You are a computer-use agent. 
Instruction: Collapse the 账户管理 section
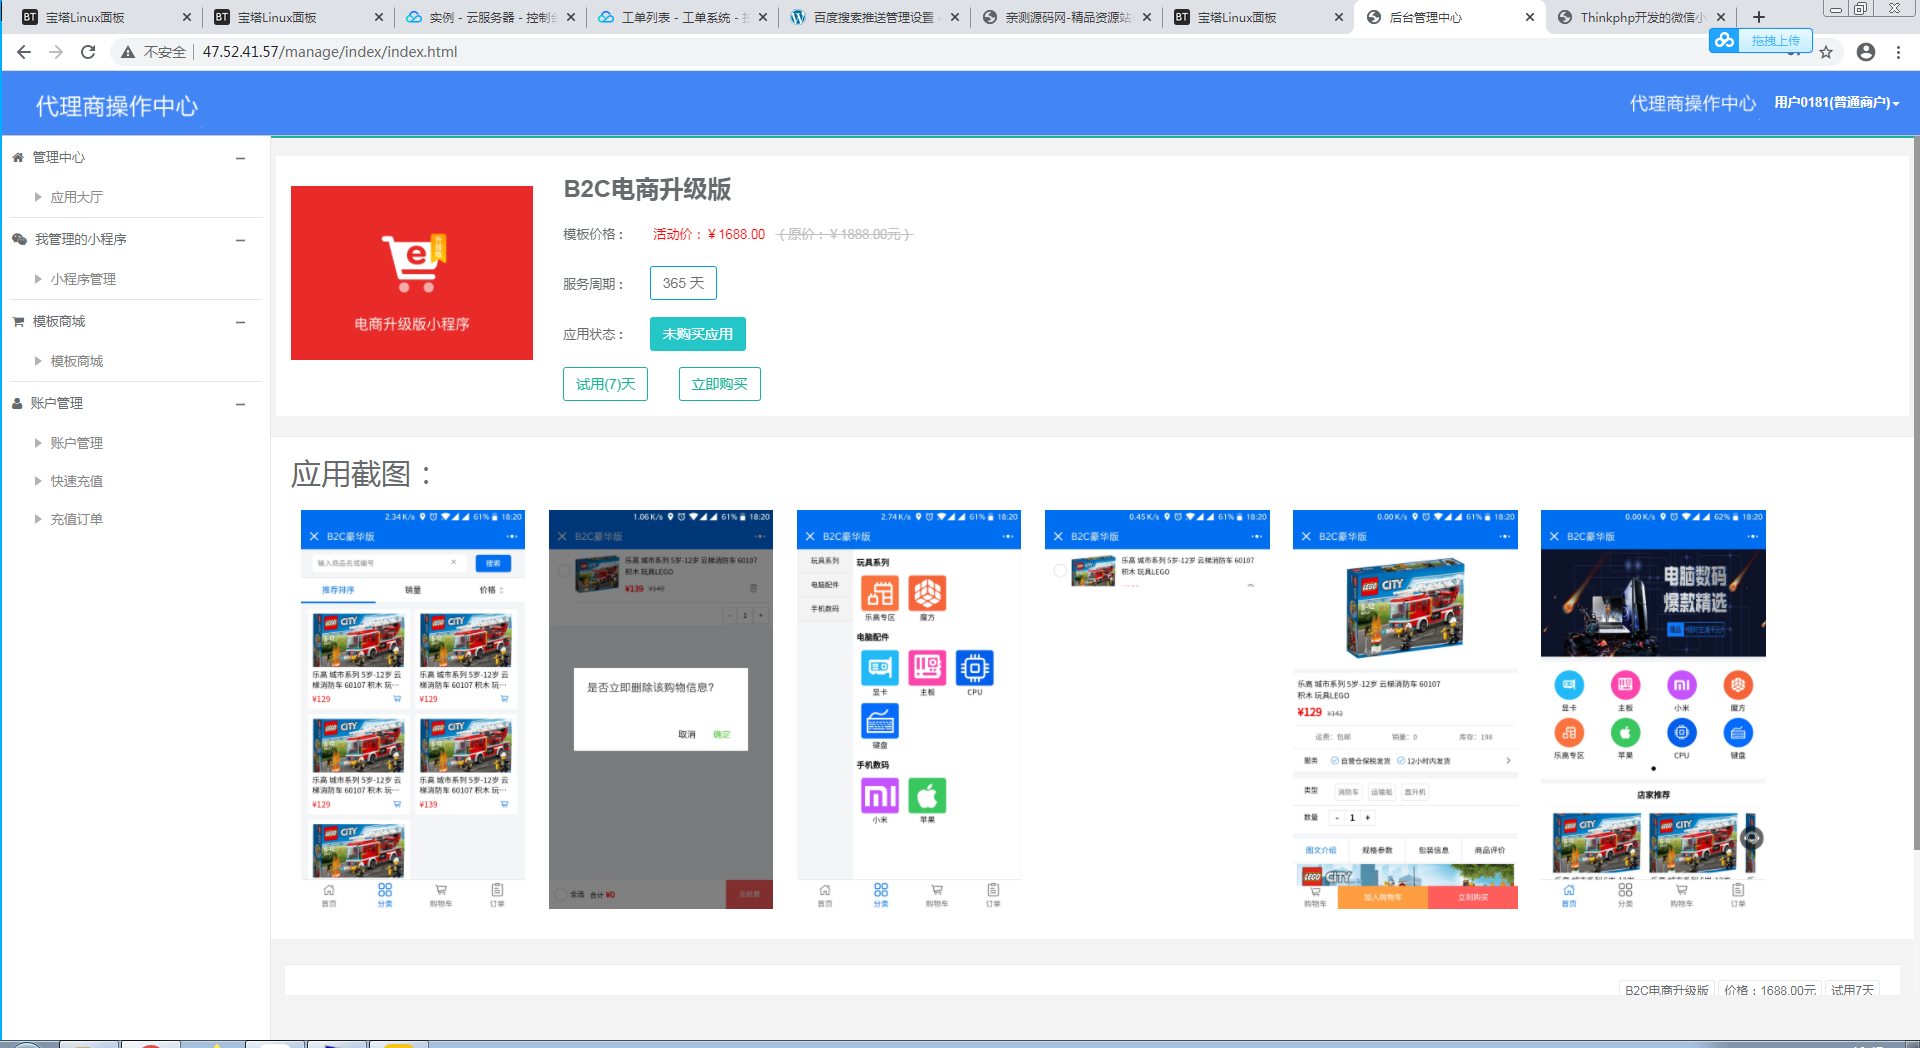pos(240,404)
